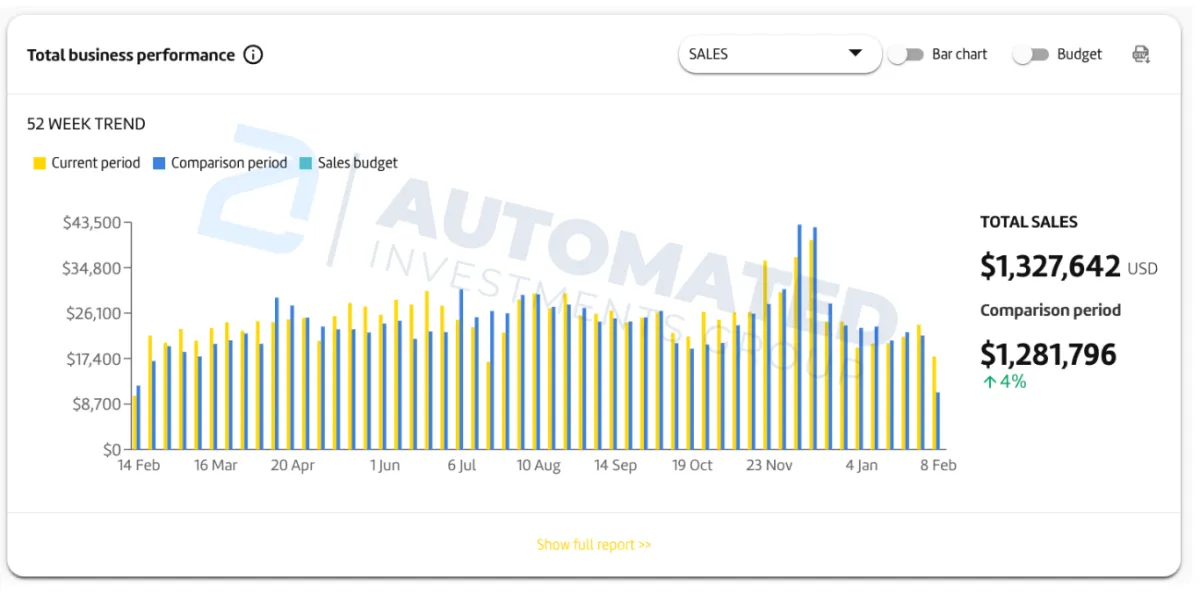The image size is (1200, 614).
Task: Select the Sales budget legend label
Action: pyautogui.click(x=358, y=163)
